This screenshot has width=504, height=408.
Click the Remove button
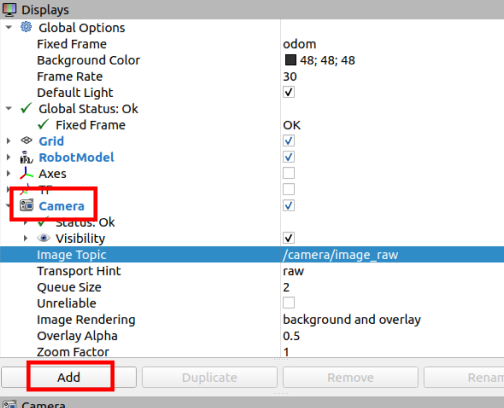click(350, 377)
